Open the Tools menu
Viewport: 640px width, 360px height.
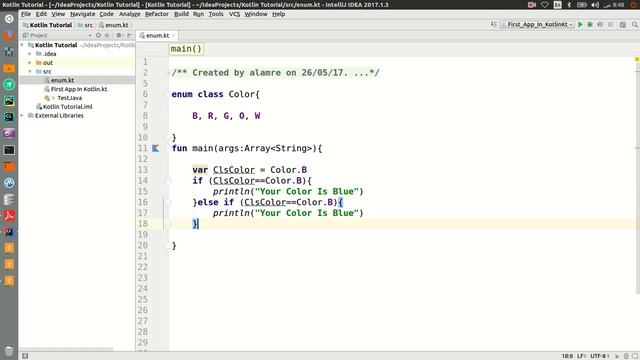click(x=216, y=14)
